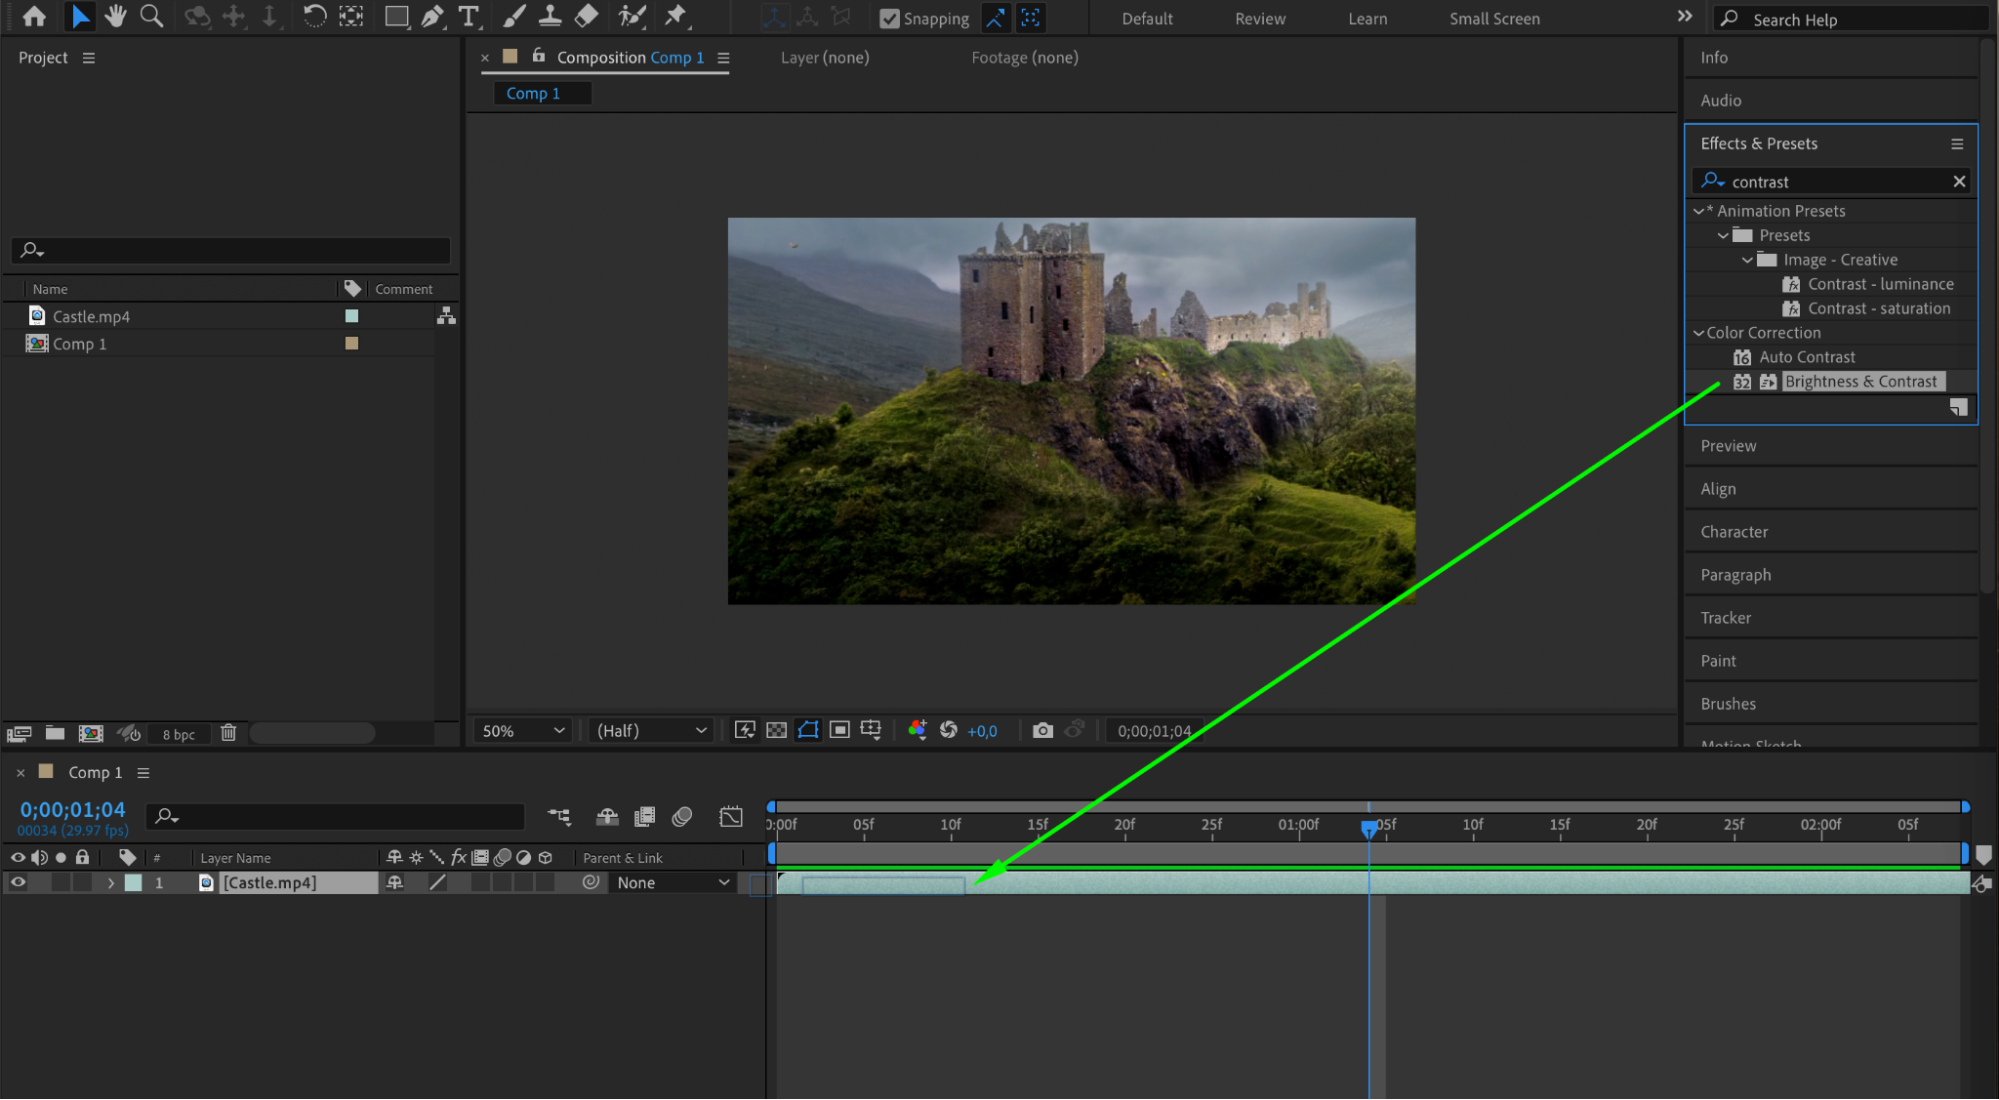Click the Castle.mp4 label color swatch
The image size is (1999, 1100).
(x=351, y=316)
